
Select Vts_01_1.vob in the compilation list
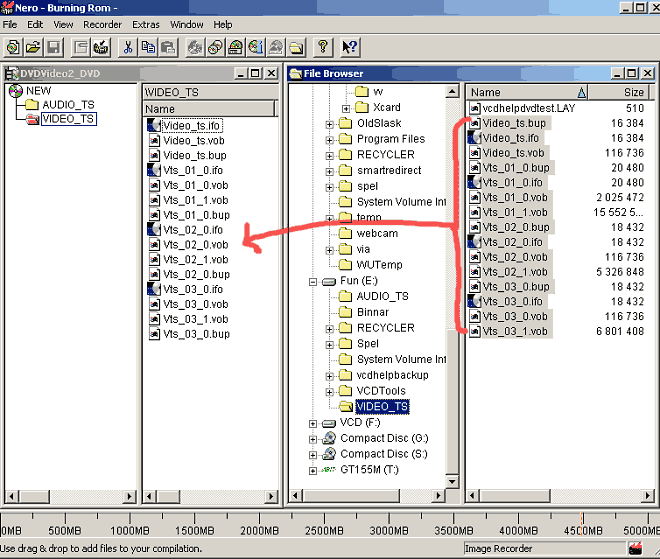(x=196, y=200)
